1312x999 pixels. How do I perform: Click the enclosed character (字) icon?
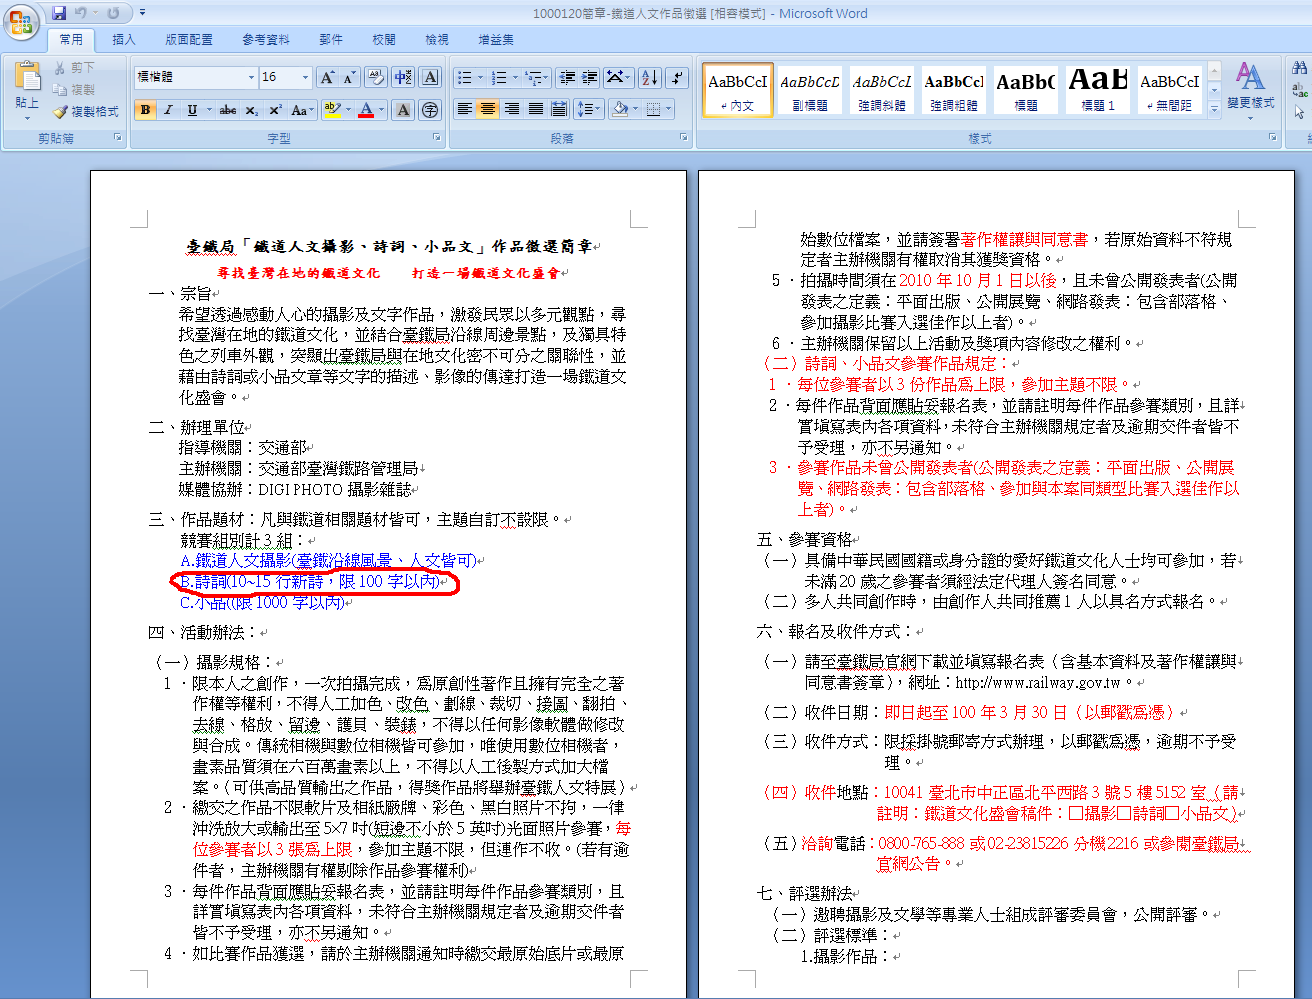(x=430, y=110)
